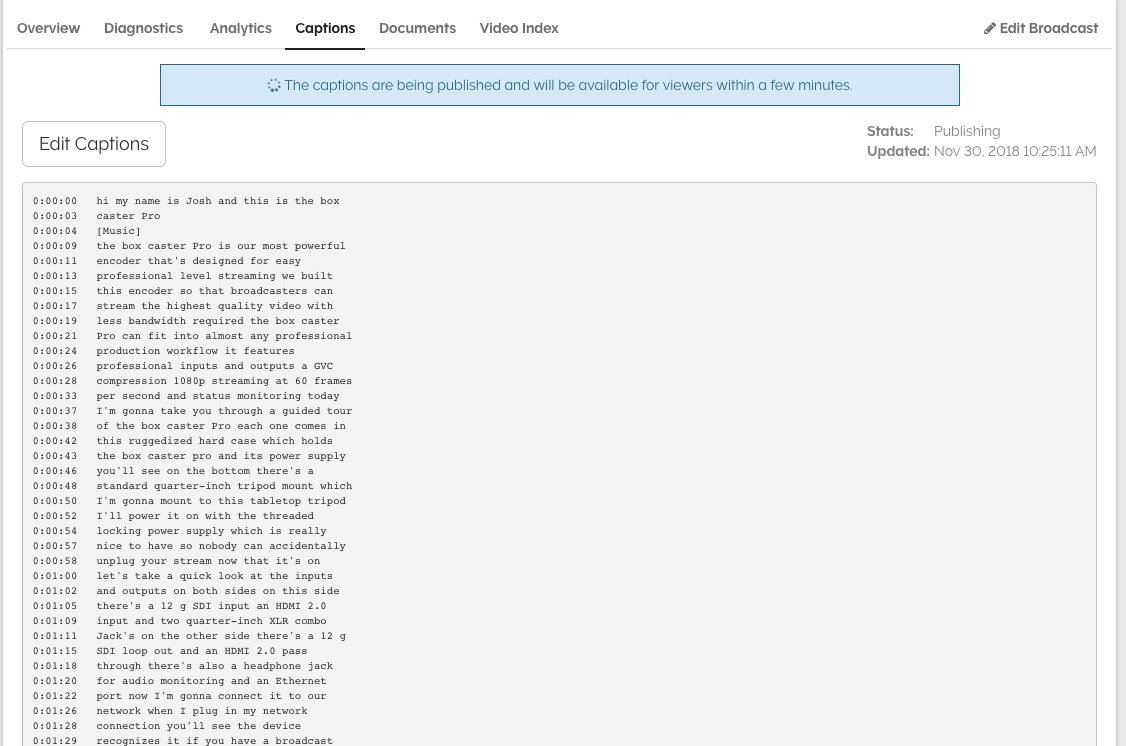Click the Publishing status value

(966, 131)
